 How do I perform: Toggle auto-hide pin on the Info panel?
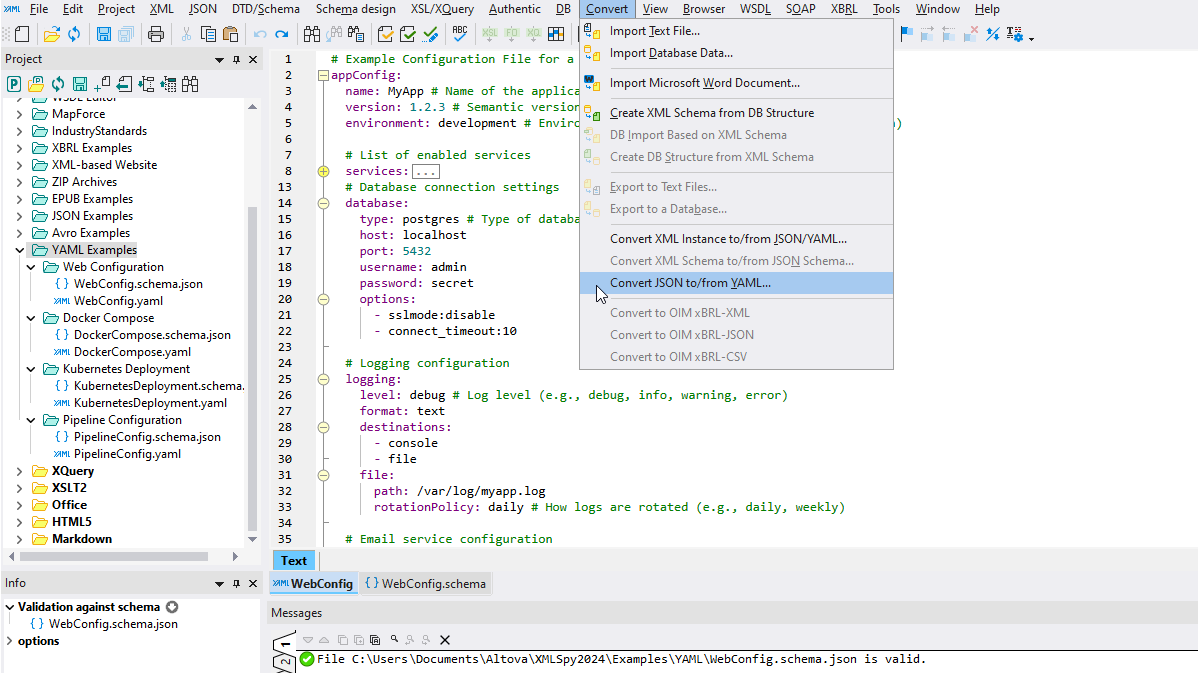[236, 583]
